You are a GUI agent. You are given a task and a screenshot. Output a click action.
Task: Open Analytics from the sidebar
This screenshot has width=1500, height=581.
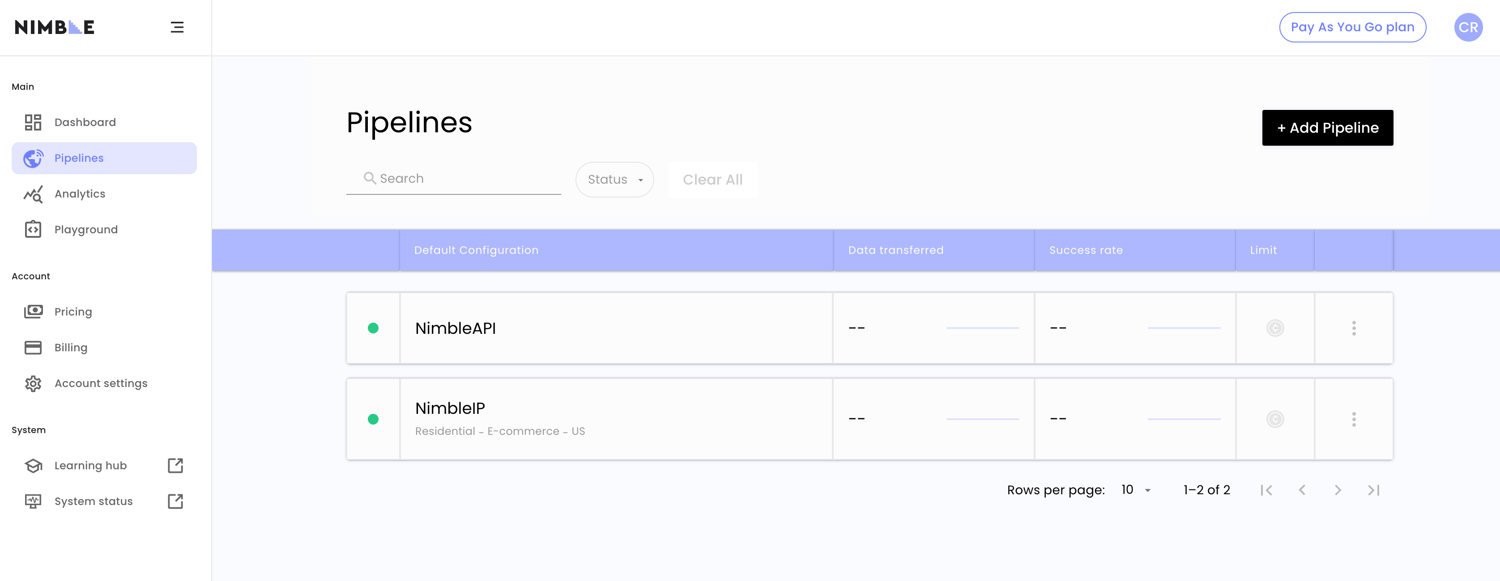(104, 194)
